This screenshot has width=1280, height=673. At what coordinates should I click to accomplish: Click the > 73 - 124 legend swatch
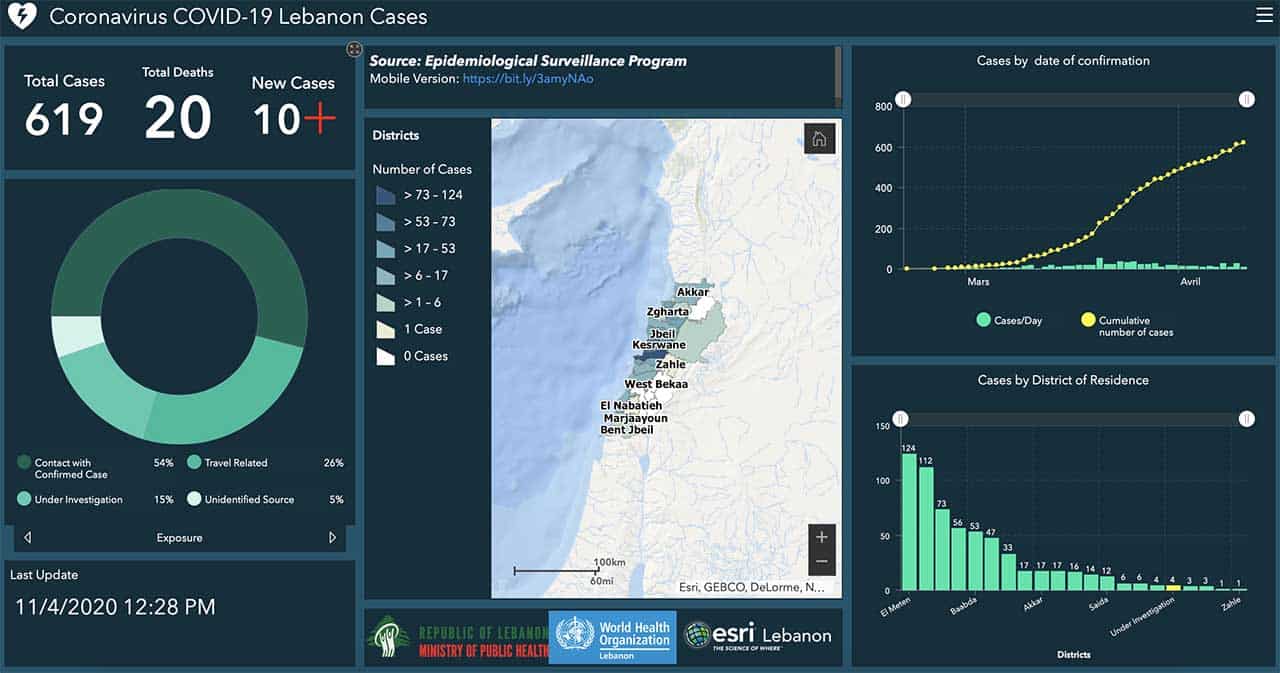385,195
